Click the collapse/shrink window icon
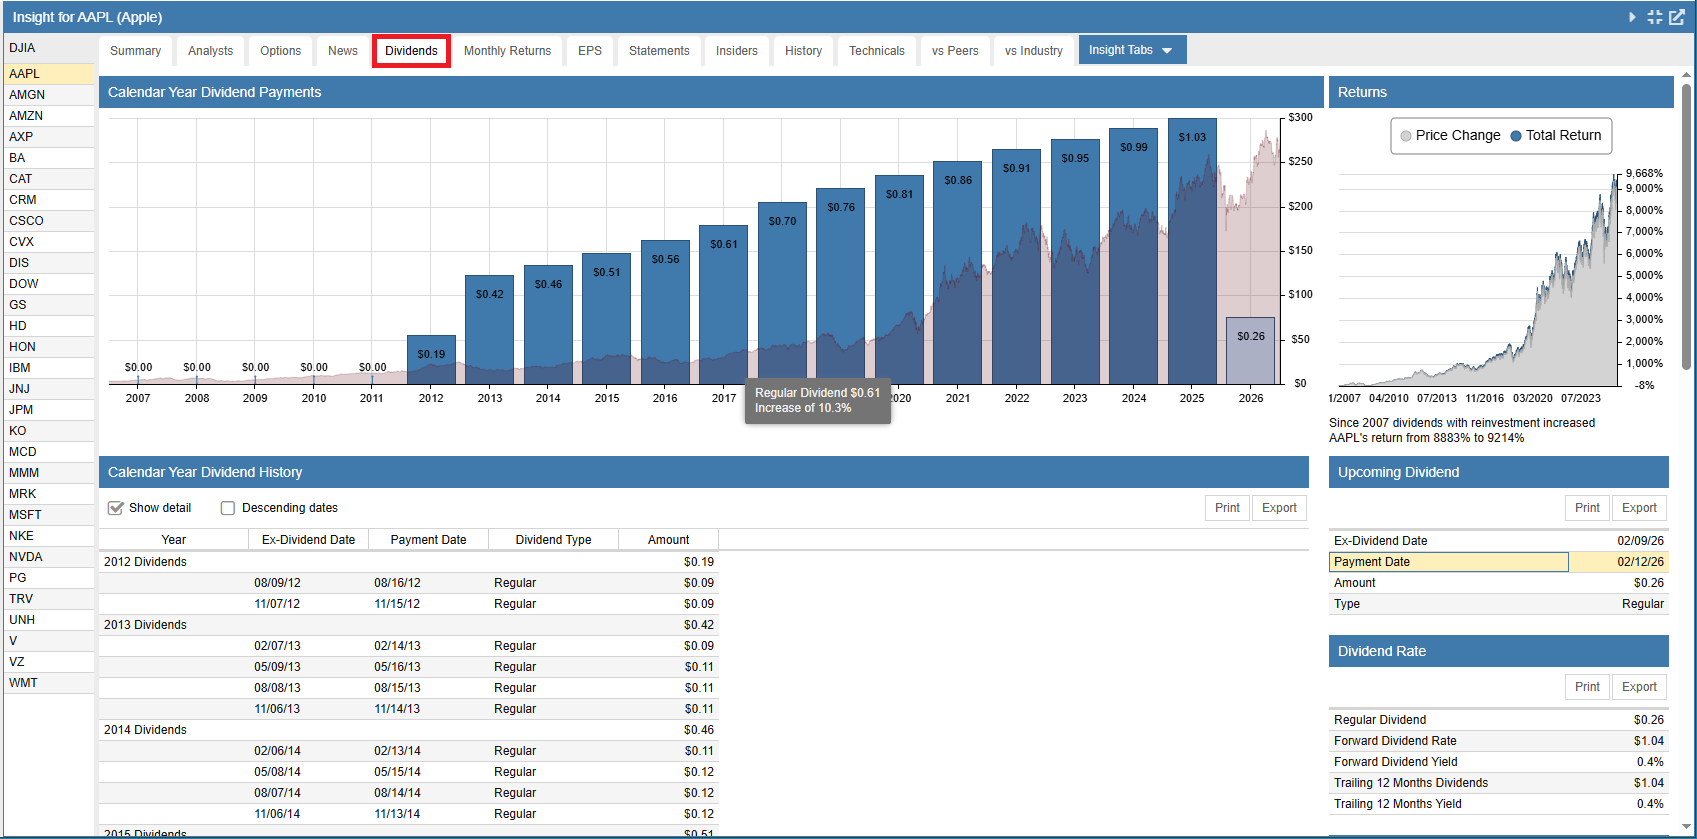Image resolution: width=1697 pixels, height=839 pixels. pyautogui.click(x=1655, y=17)
